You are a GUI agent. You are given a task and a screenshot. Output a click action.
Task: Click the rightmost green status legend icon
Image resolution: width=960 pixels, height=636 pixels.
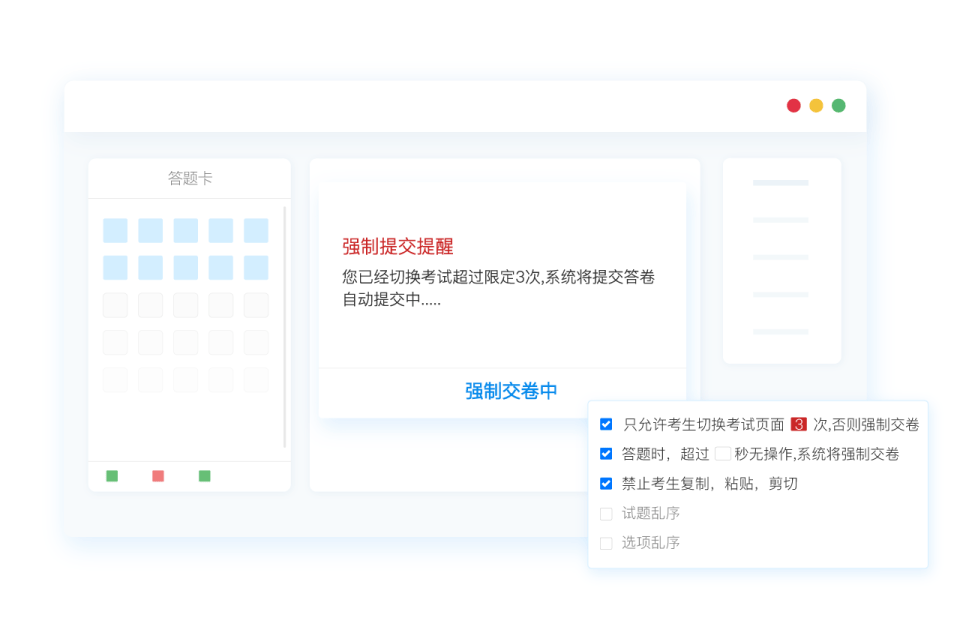tap(204, 477)
